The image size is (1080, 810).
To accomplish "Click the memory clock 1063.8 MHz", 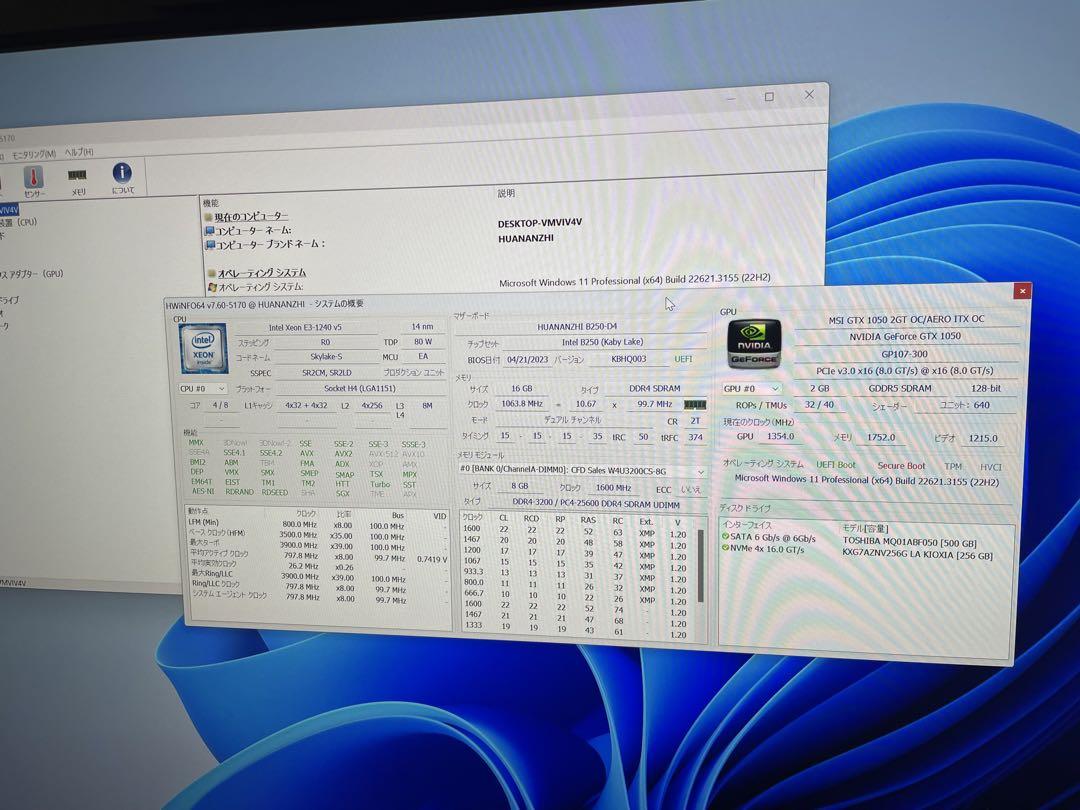I will 521,404.
